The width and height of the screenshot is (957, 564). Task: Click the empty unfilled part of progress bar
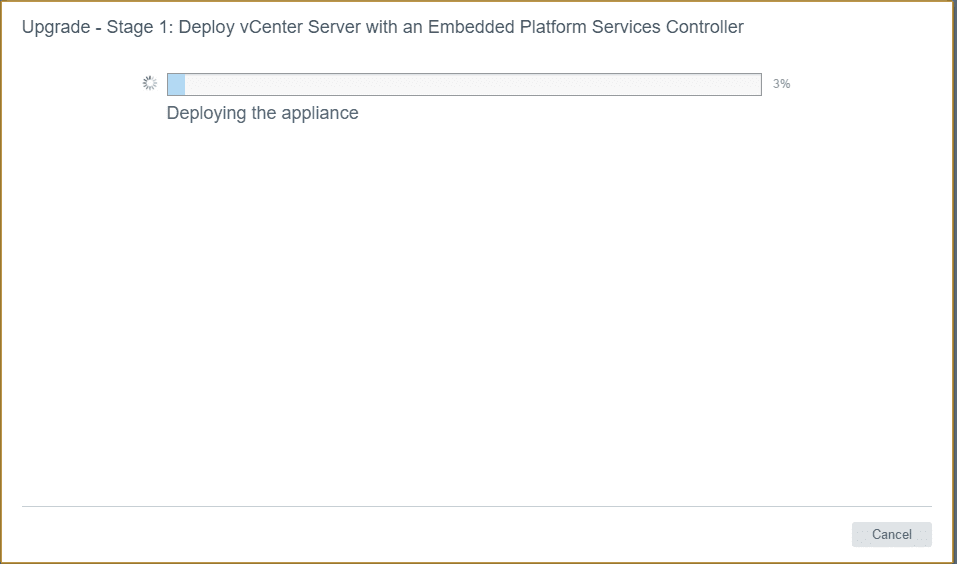(x=470, y=84)
